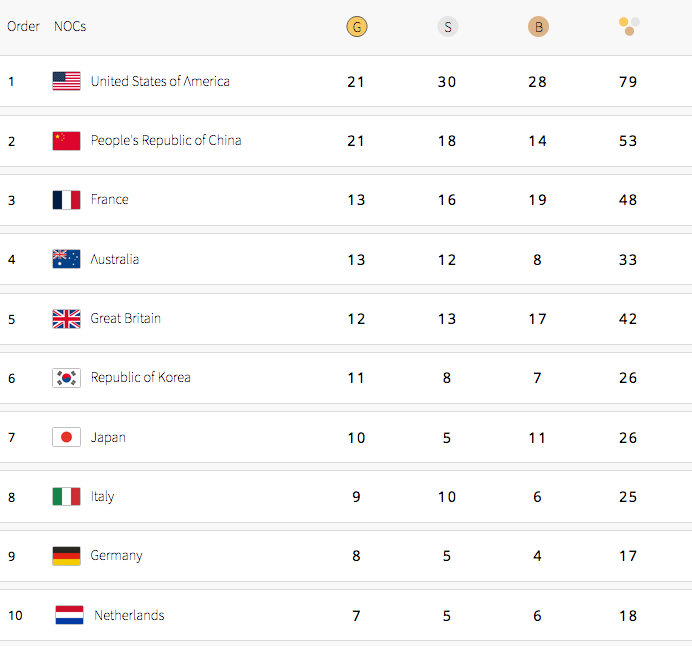Click the Australia flag icon

click(66, 259)
